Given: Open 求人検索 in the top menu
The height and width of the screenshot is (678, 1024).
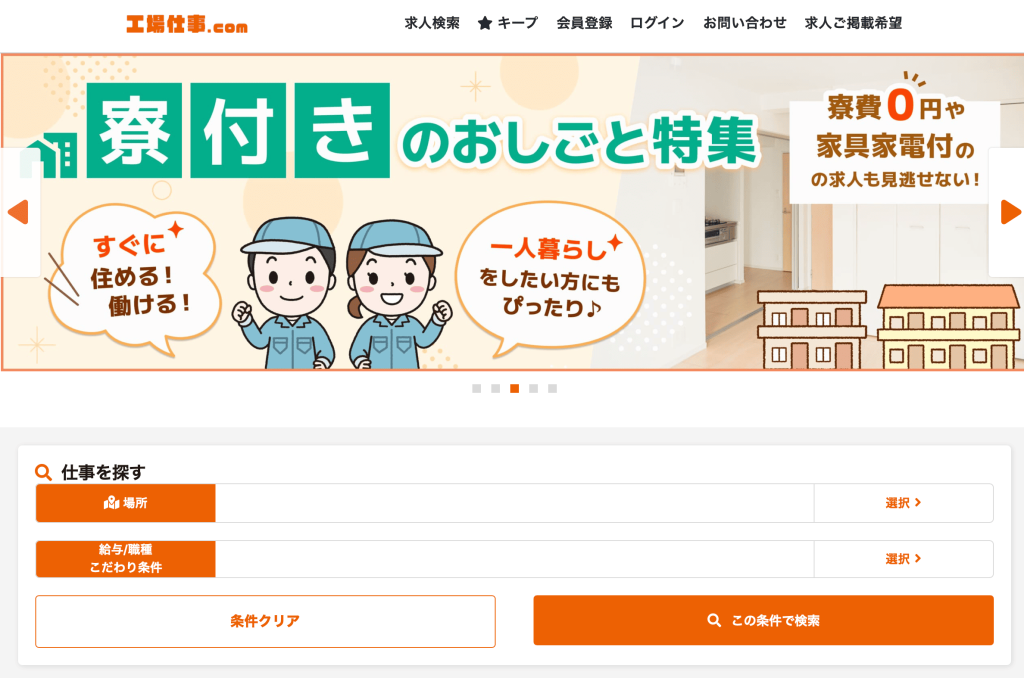Looking at the screenshot, I should 432,23.
